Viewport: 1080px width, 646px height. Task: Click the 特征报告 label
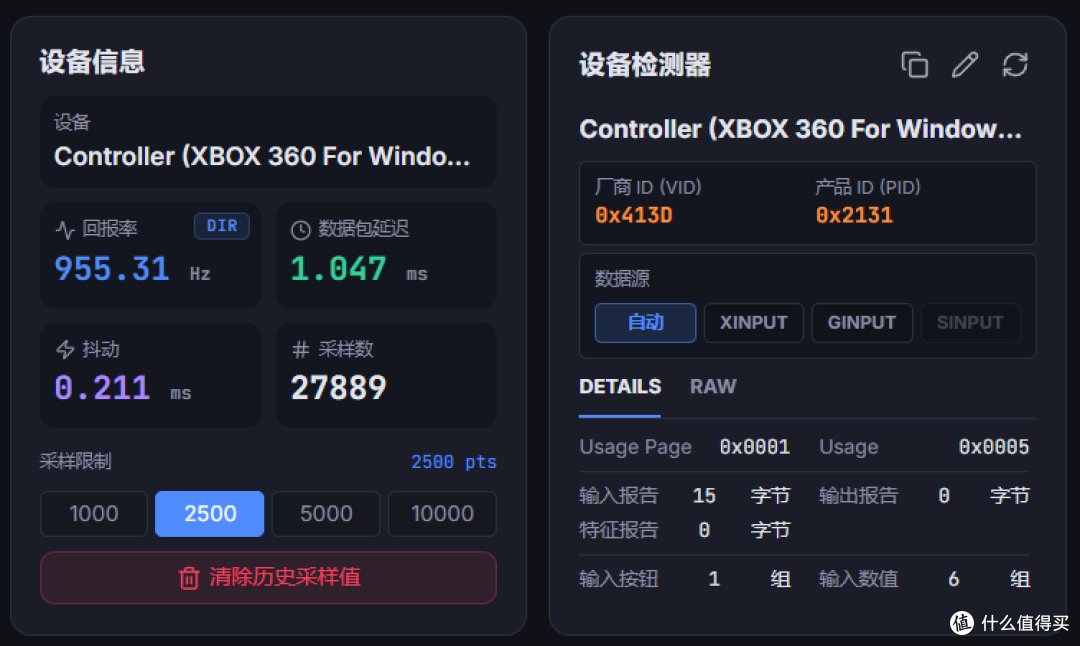(x=619, y=530)
